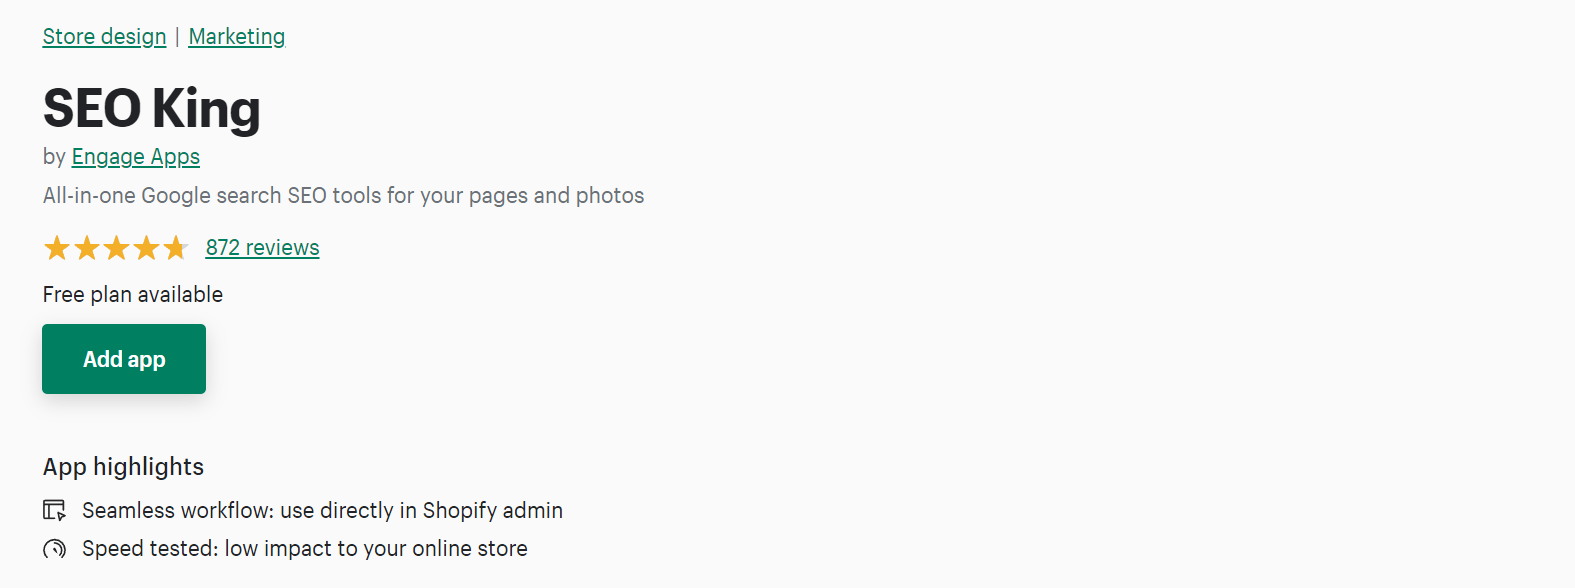Screen dimensions: 1575x588
Task: Click the third rating star
Action: [x=117, y=248]
